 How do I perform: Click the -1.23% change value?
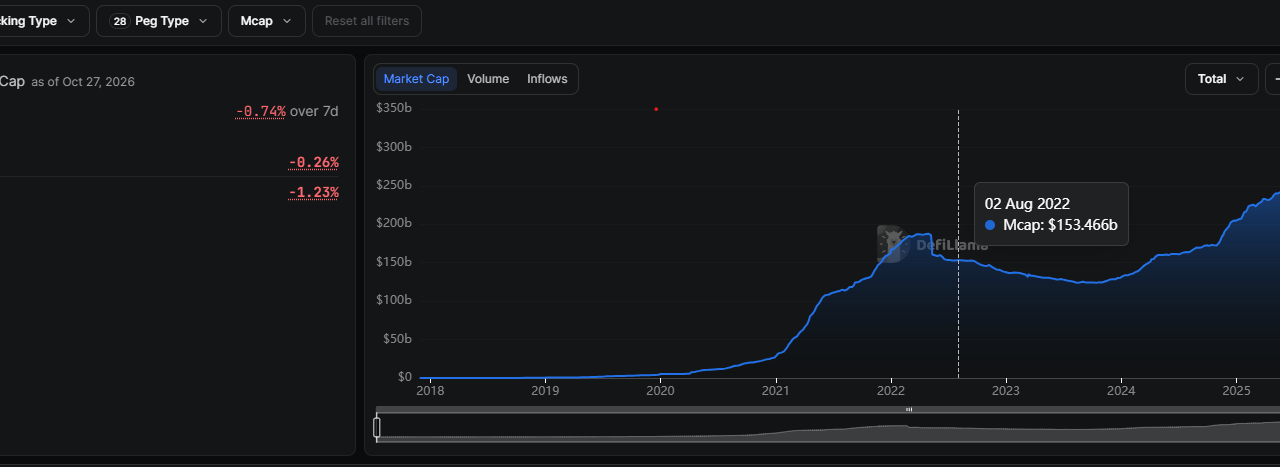pyautogui.click(x=314, y=192)
